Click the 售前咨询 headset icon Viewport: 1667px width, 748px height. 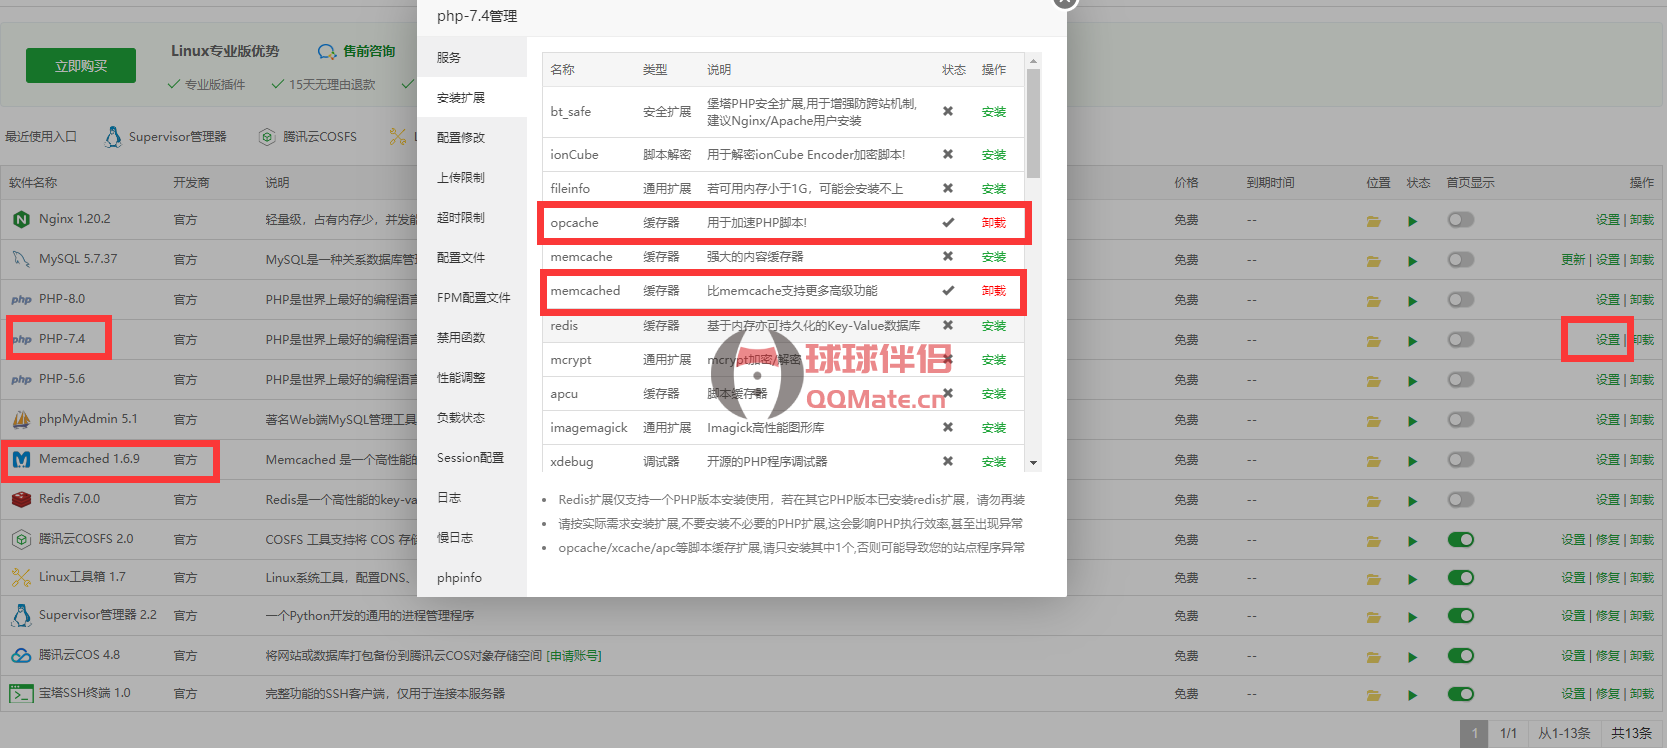pyautogui.click(x=327, y=51)
